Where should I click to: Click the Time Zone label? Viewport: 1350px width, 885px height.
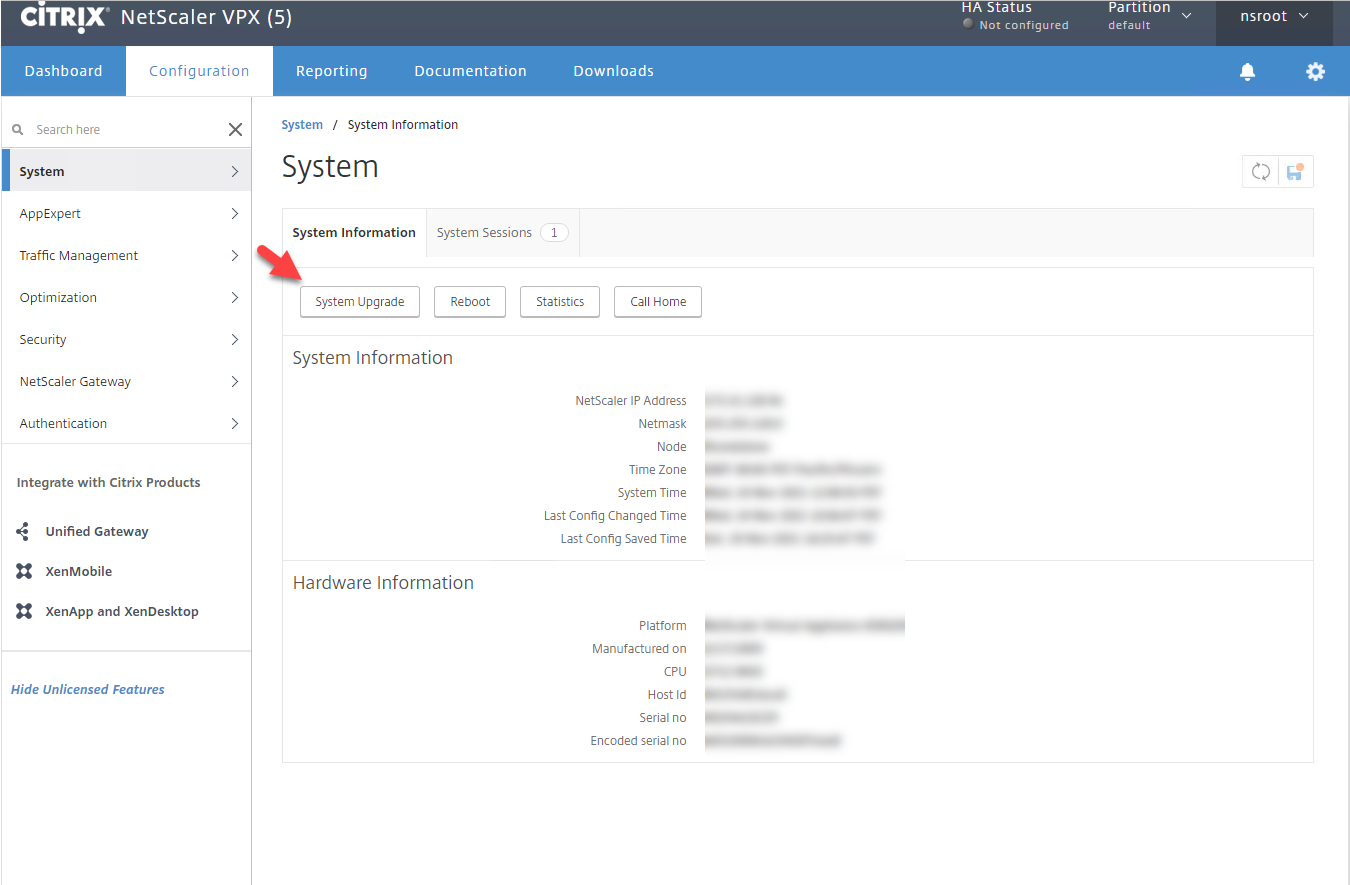(x=658, y=469)
